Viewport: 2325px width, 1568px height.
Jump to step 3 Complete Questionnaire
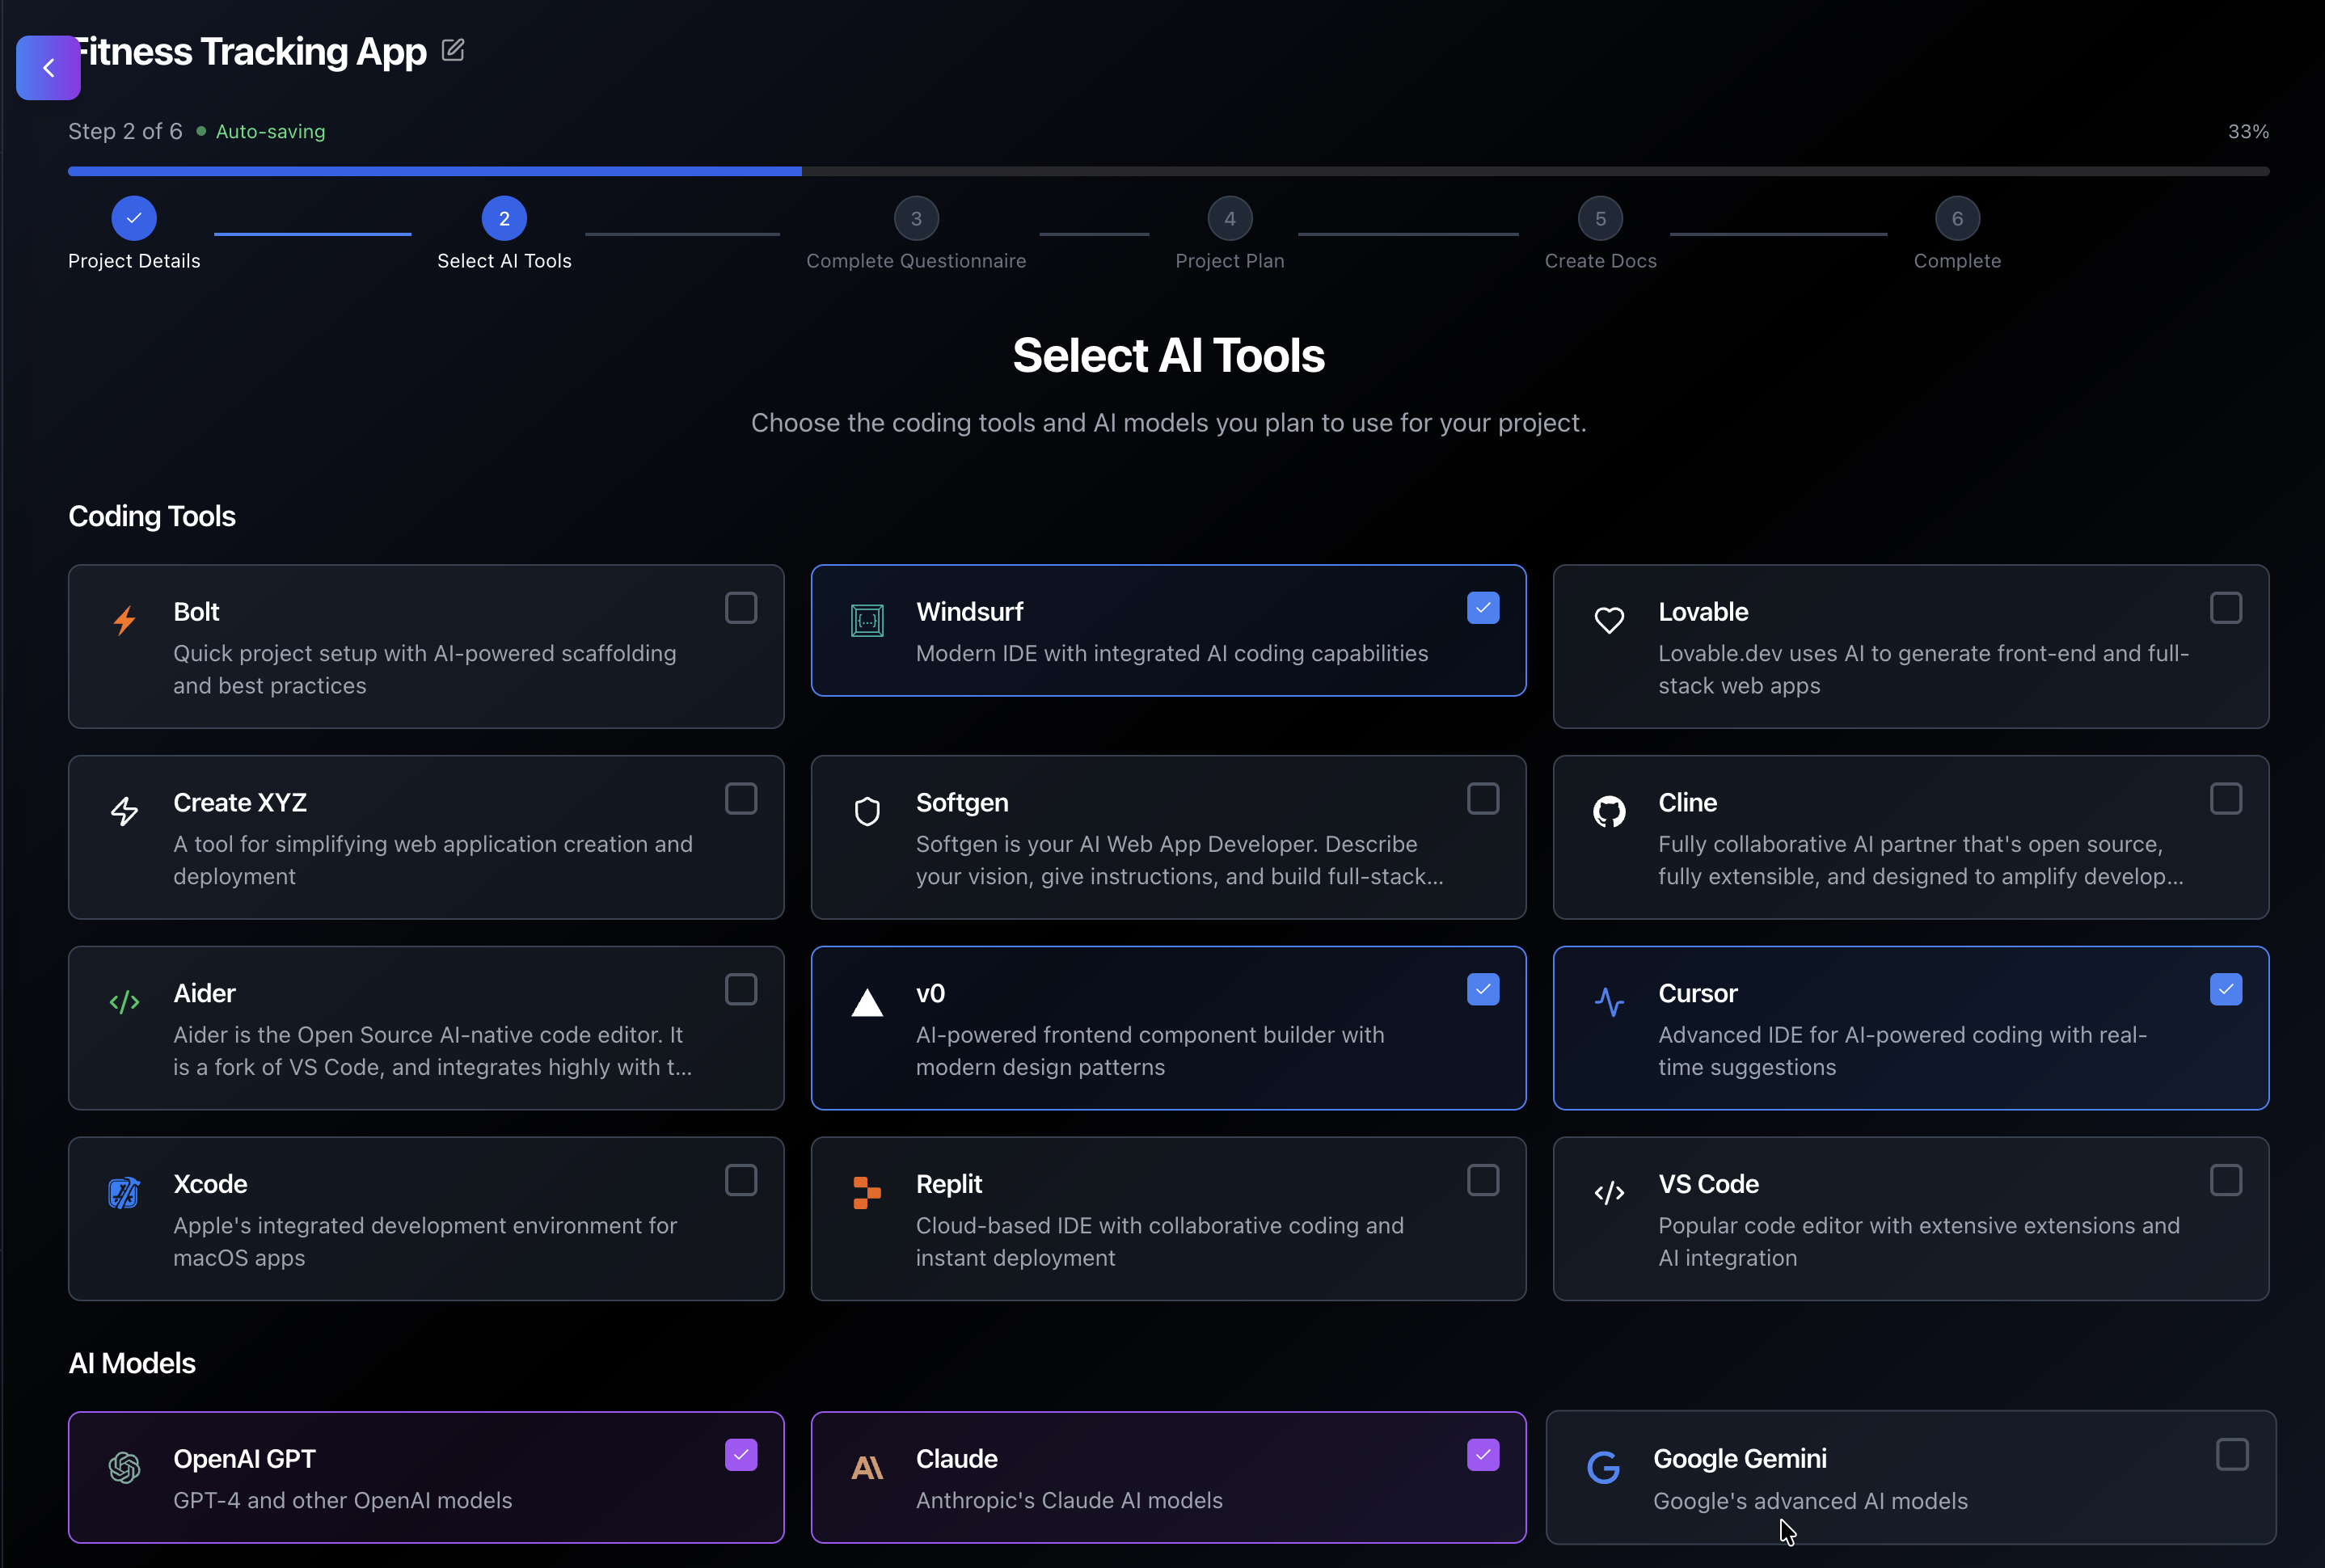916,218
